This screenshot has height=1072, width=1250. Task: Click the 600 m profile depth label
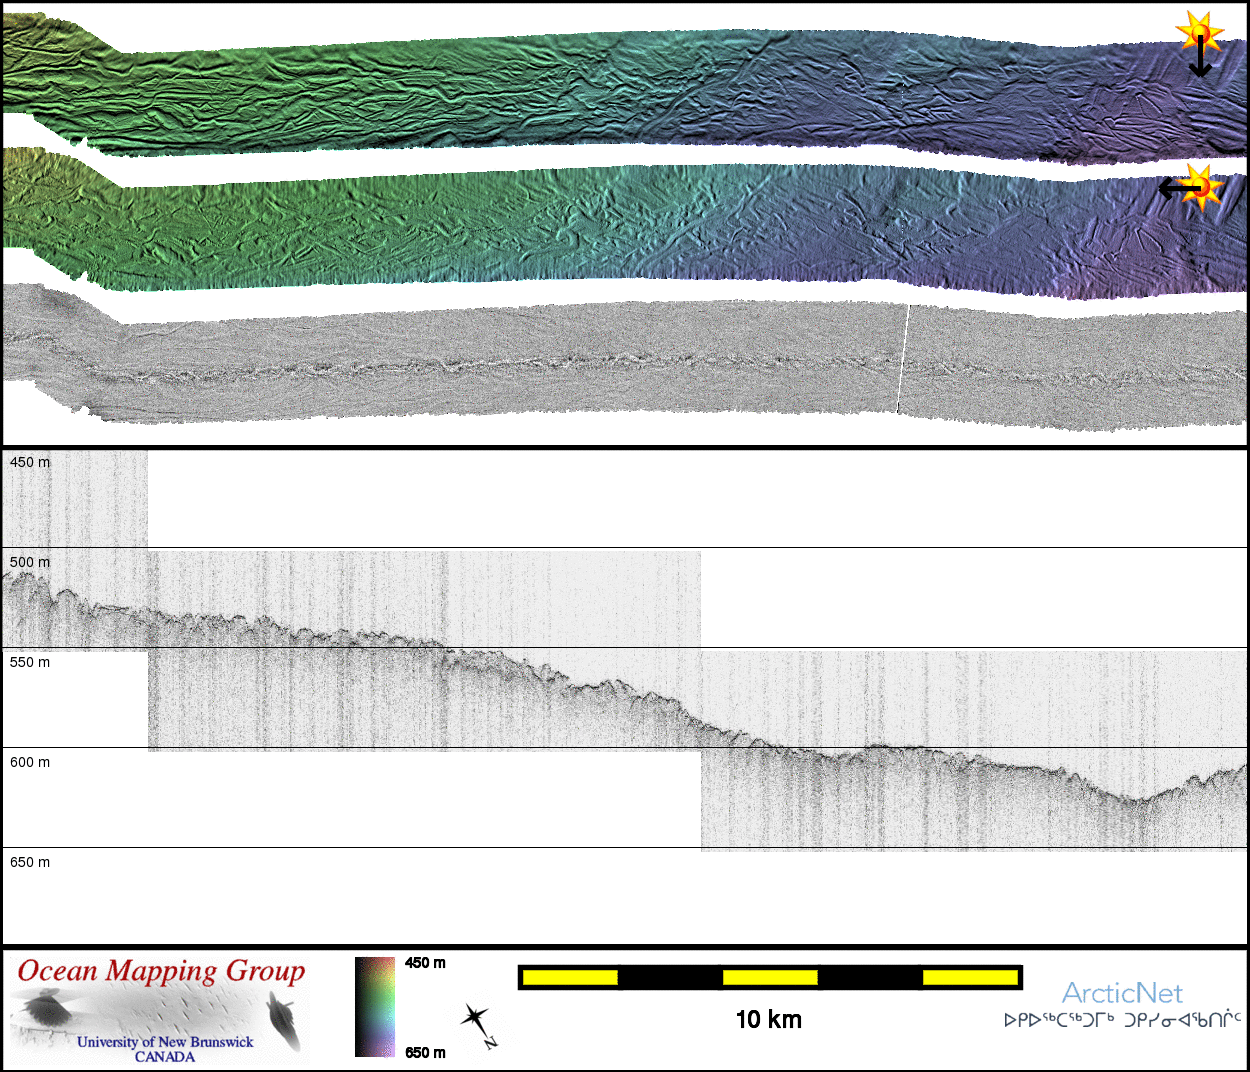[30, 762]
